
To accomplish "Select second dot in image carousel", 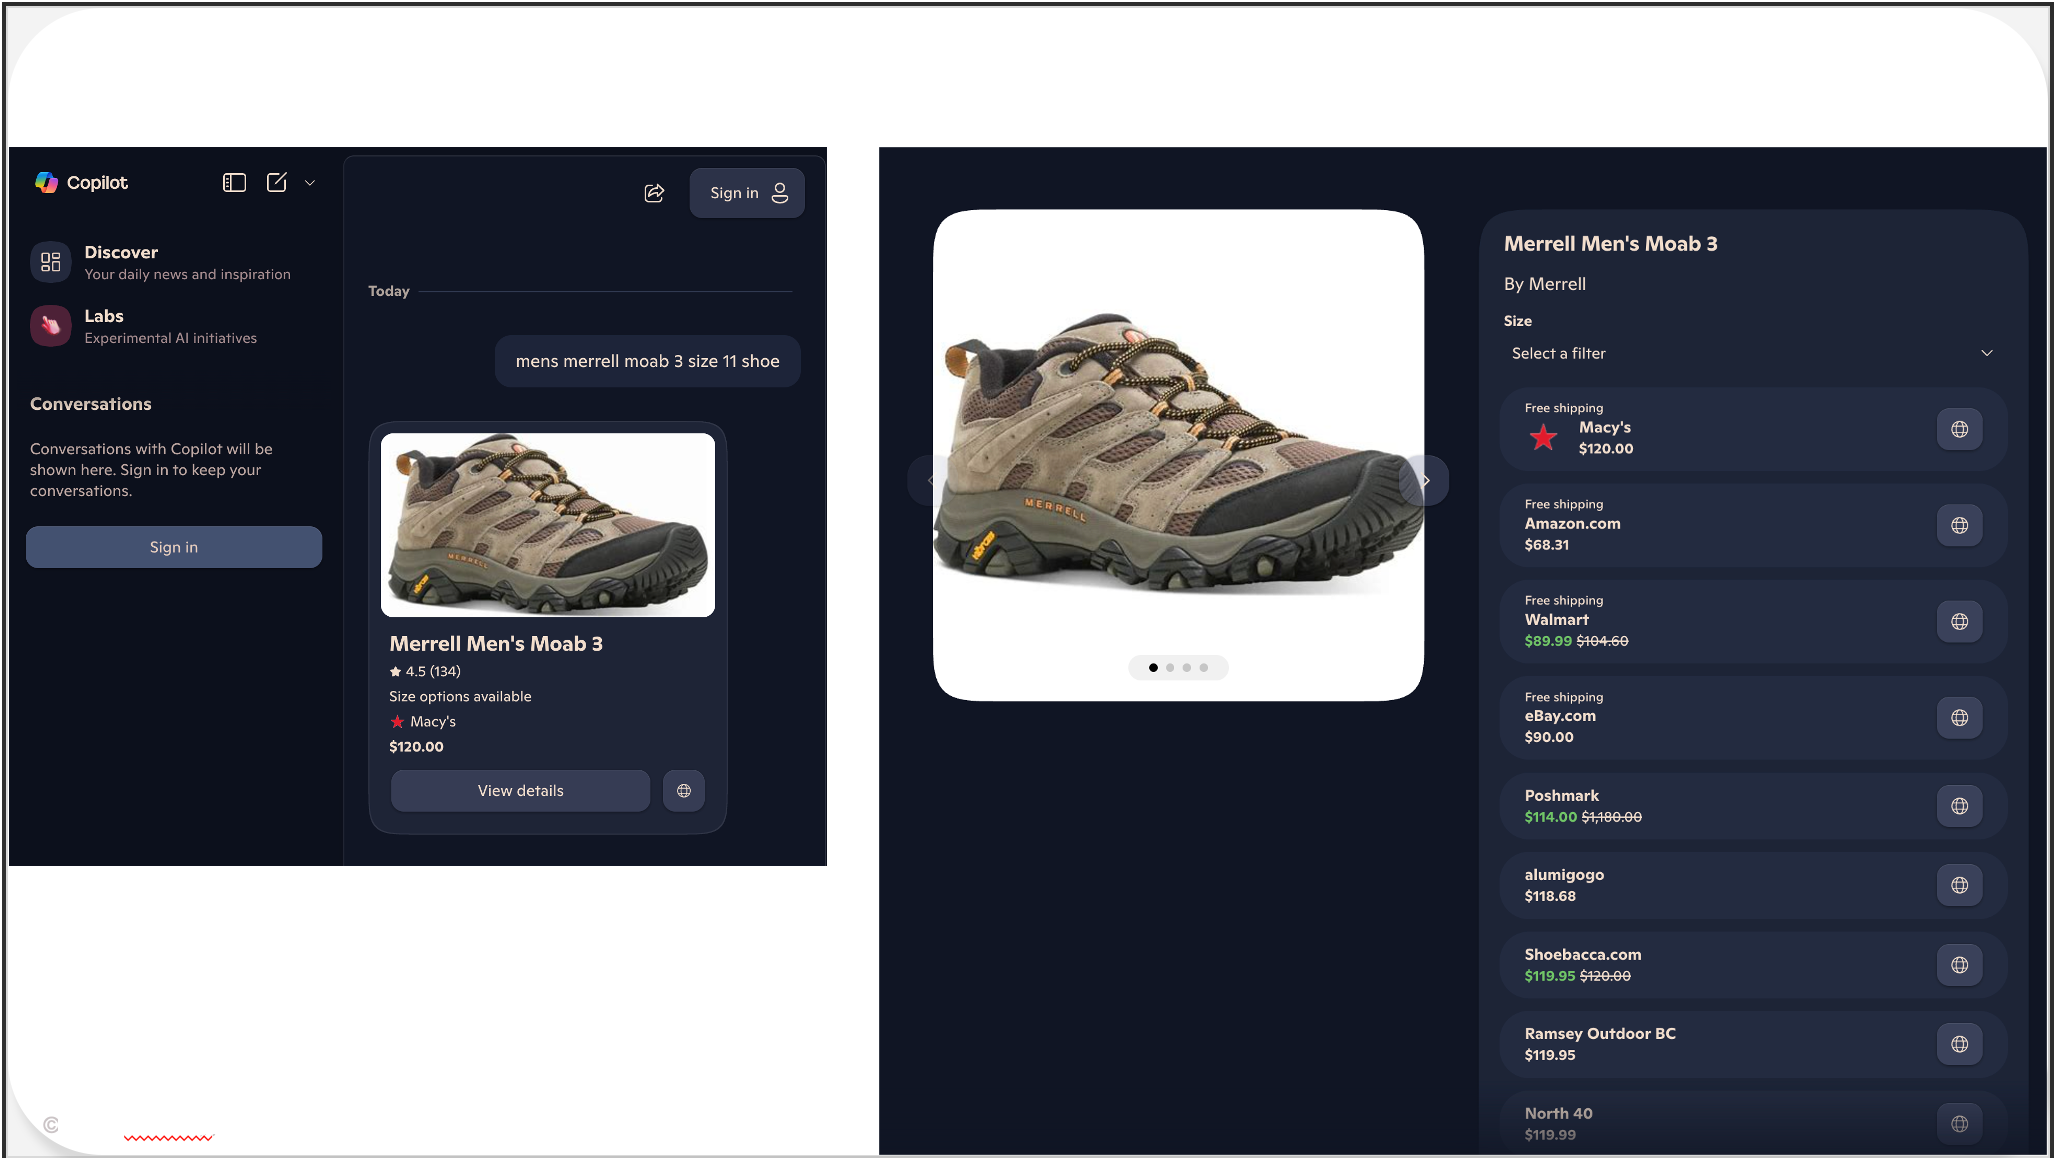I will point(1170,668).
